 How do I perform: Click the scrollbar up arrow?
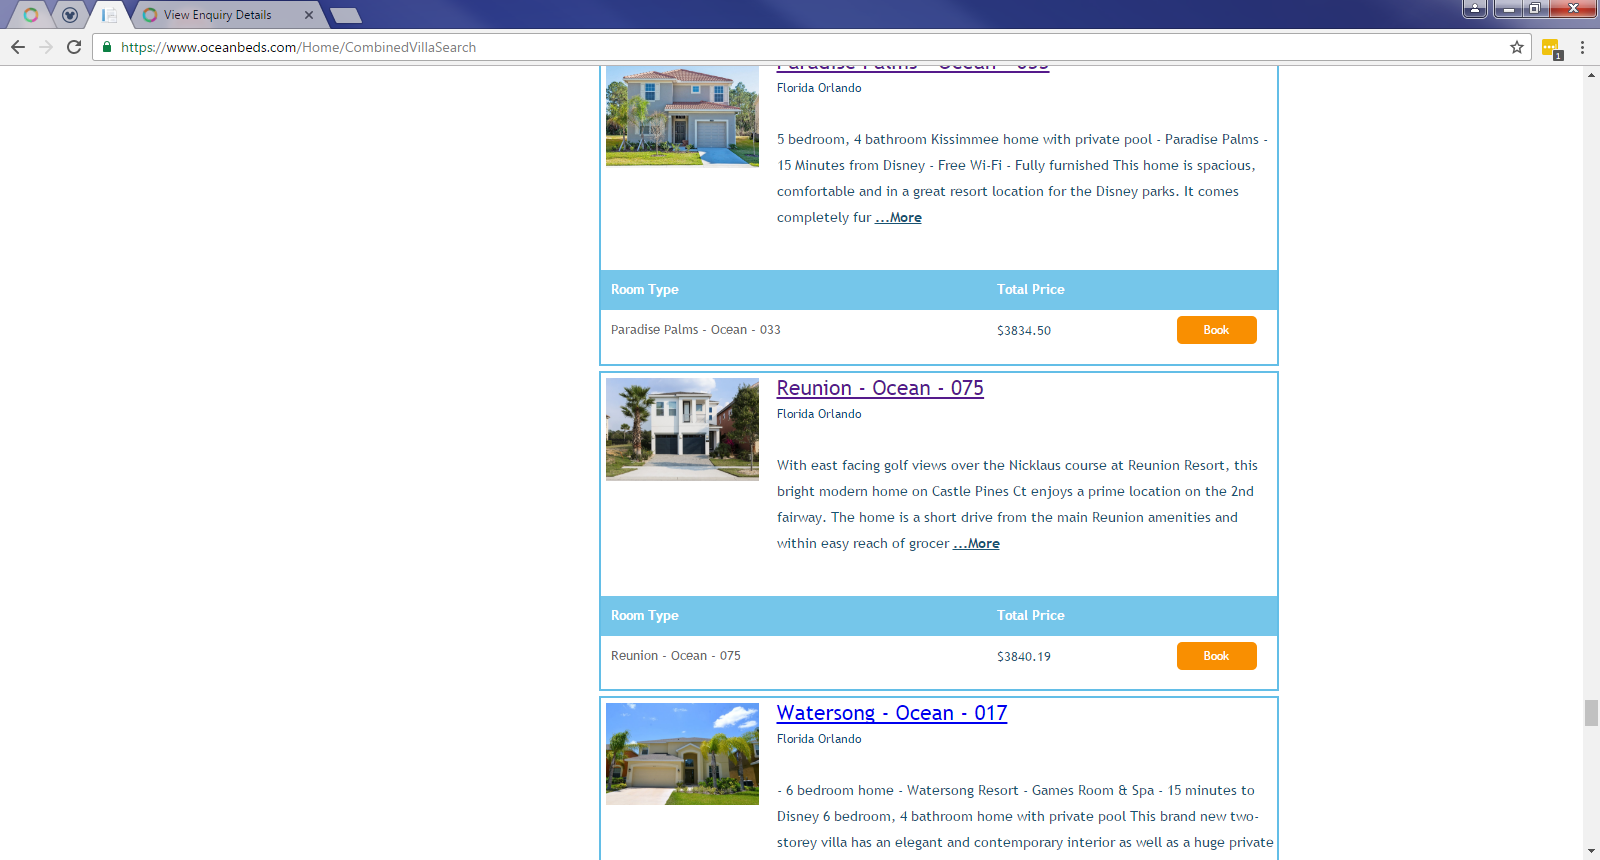[1591, 75]
